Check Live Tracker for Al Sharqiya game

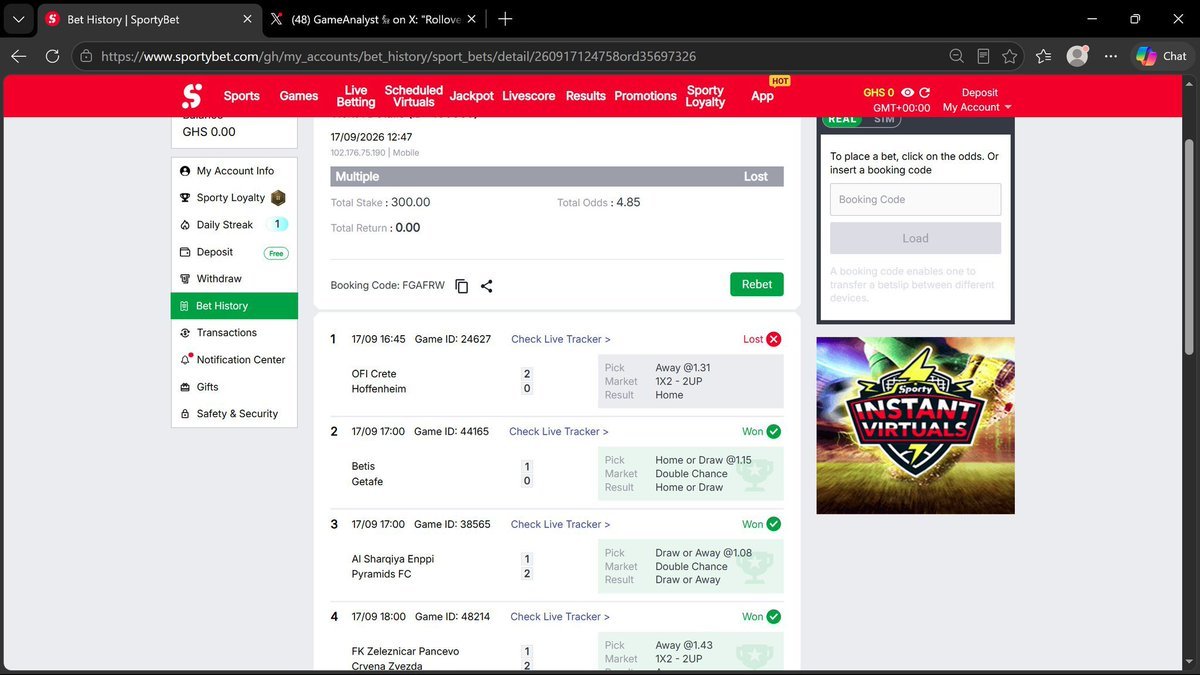[560, 524]
